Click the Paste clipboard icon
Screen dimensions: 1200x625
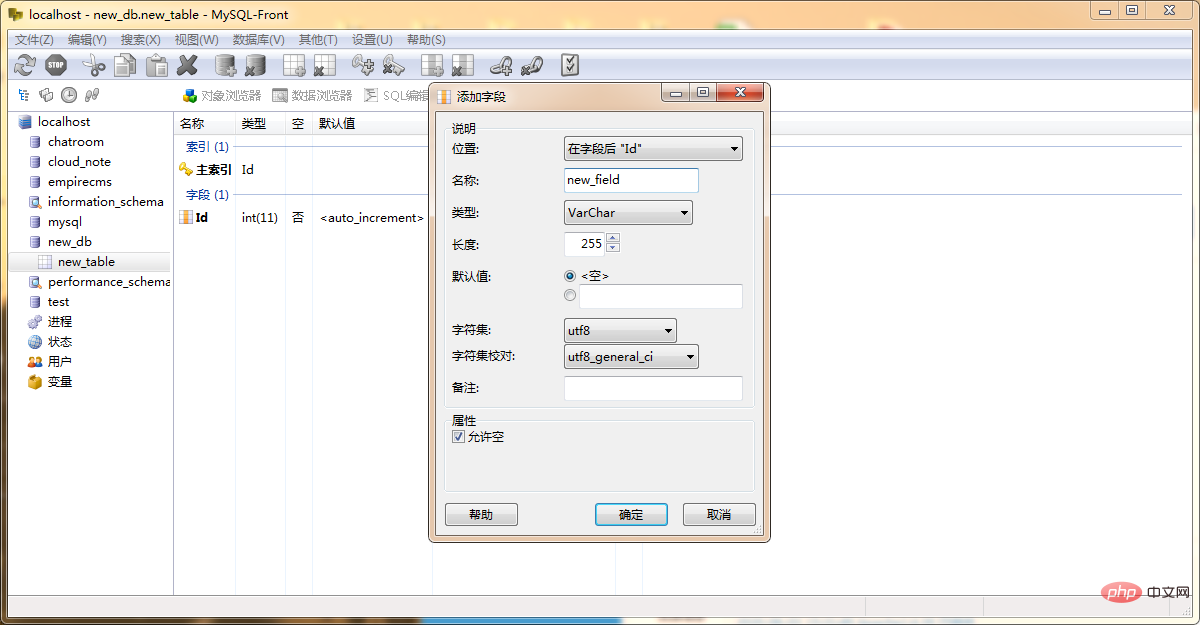157,66
